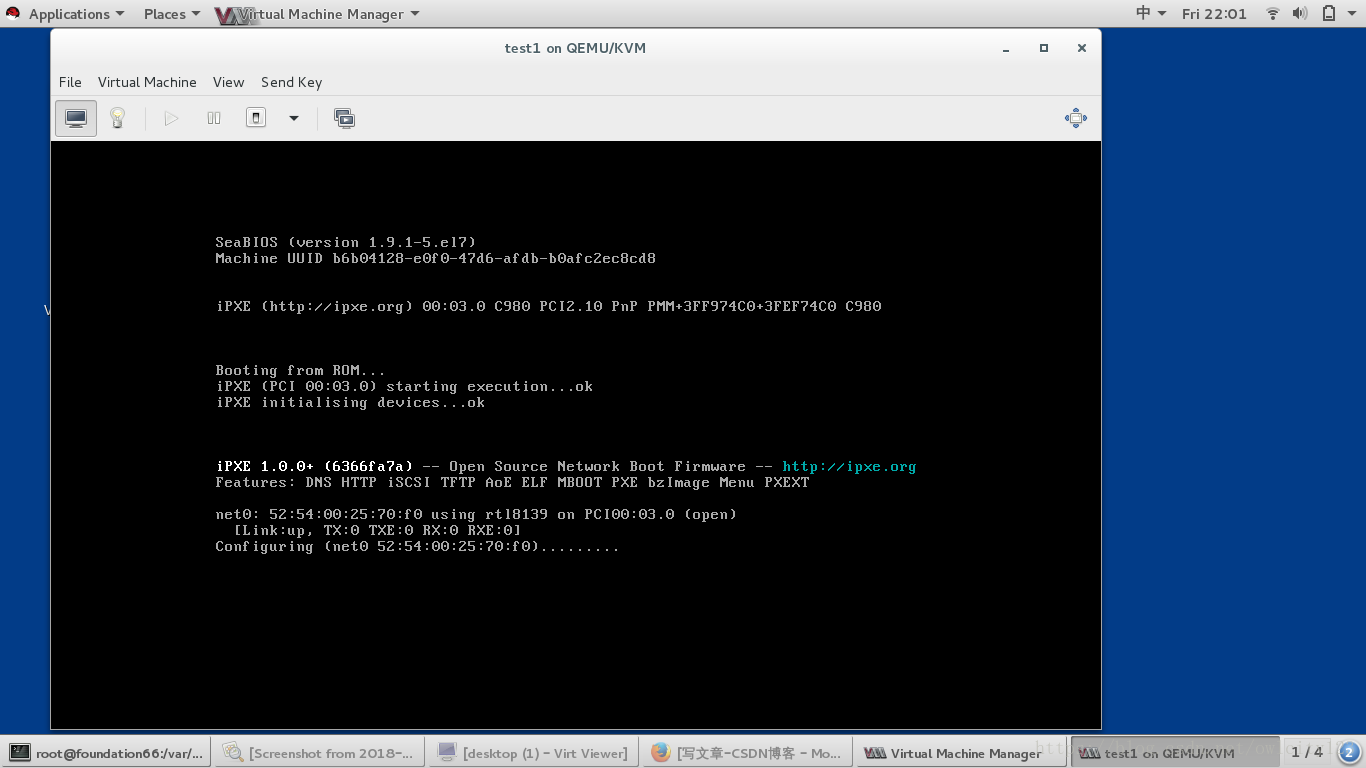Image resolution: width=1366 pixels, height=768 pixels.
Task: Click the http://ipxe.org text in console
Action: click(x=849, y=467)
